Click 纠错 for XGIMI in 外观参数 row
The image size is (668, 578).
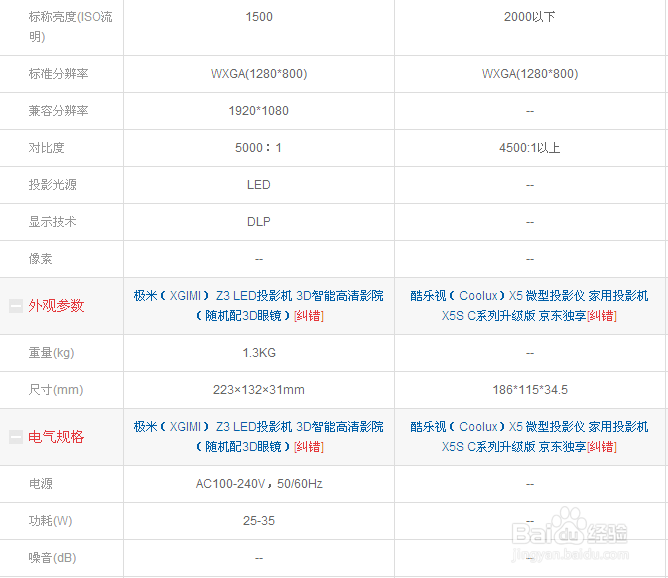[309, 316]
